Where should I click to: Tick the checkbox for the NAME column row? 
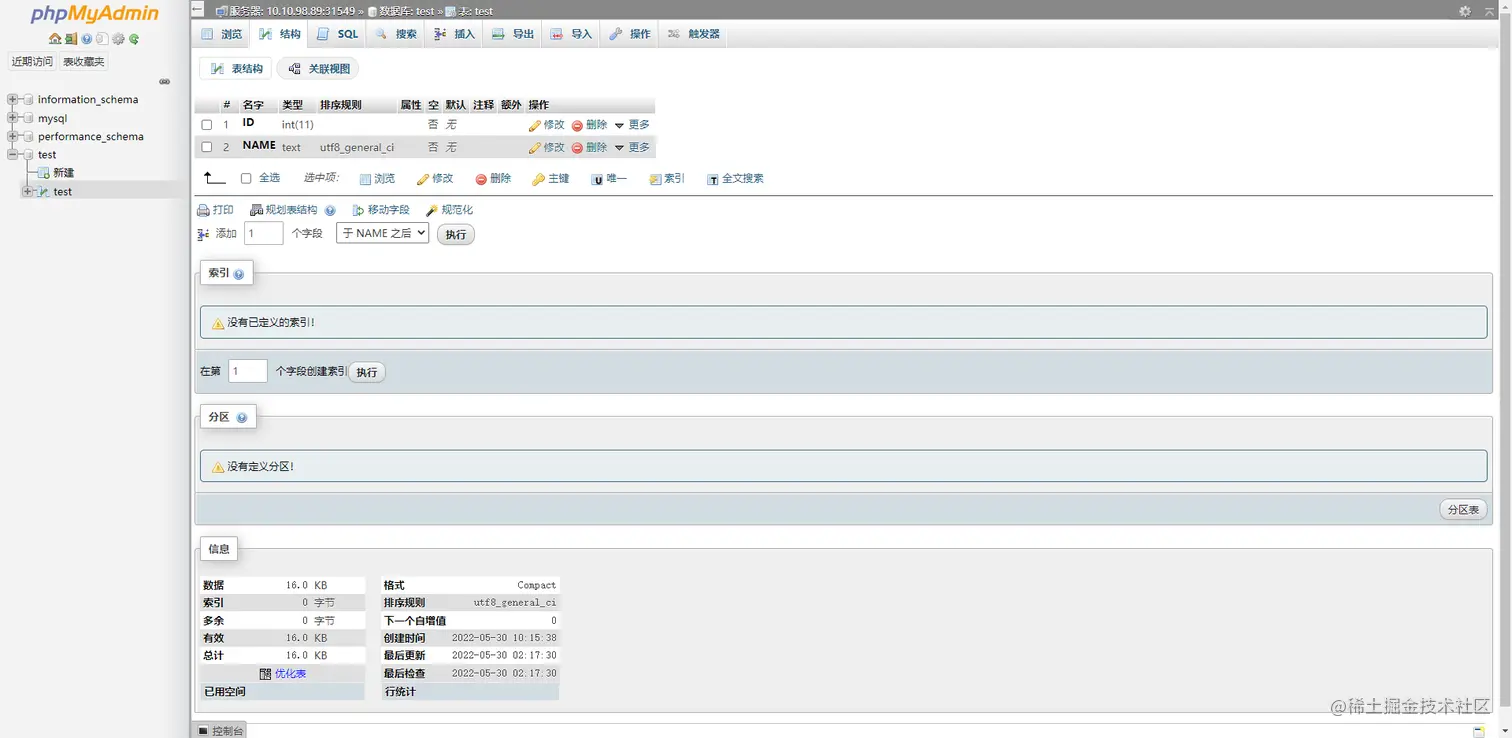[207, 147]
